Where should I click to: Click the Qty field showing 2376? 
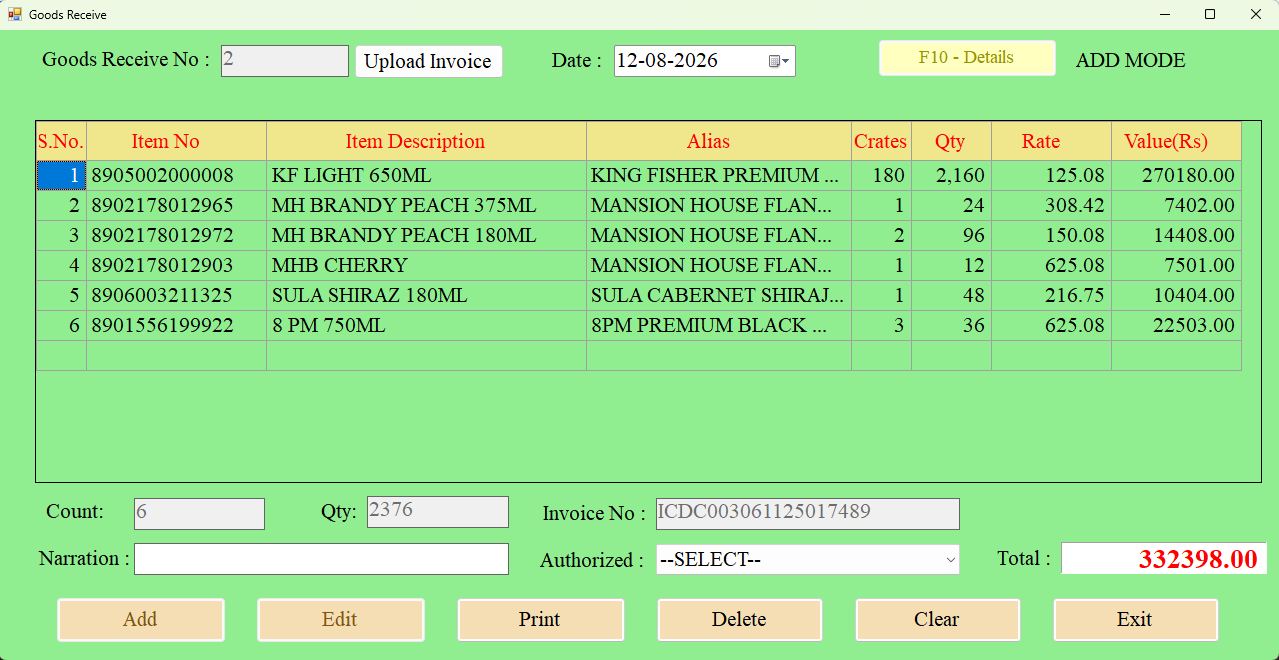coord(438,512)
